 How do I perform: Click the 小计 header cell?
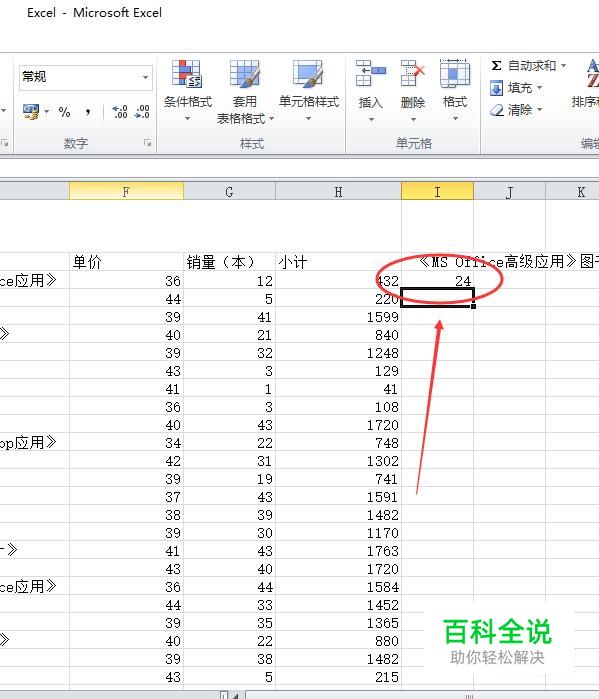coord(338,262)
